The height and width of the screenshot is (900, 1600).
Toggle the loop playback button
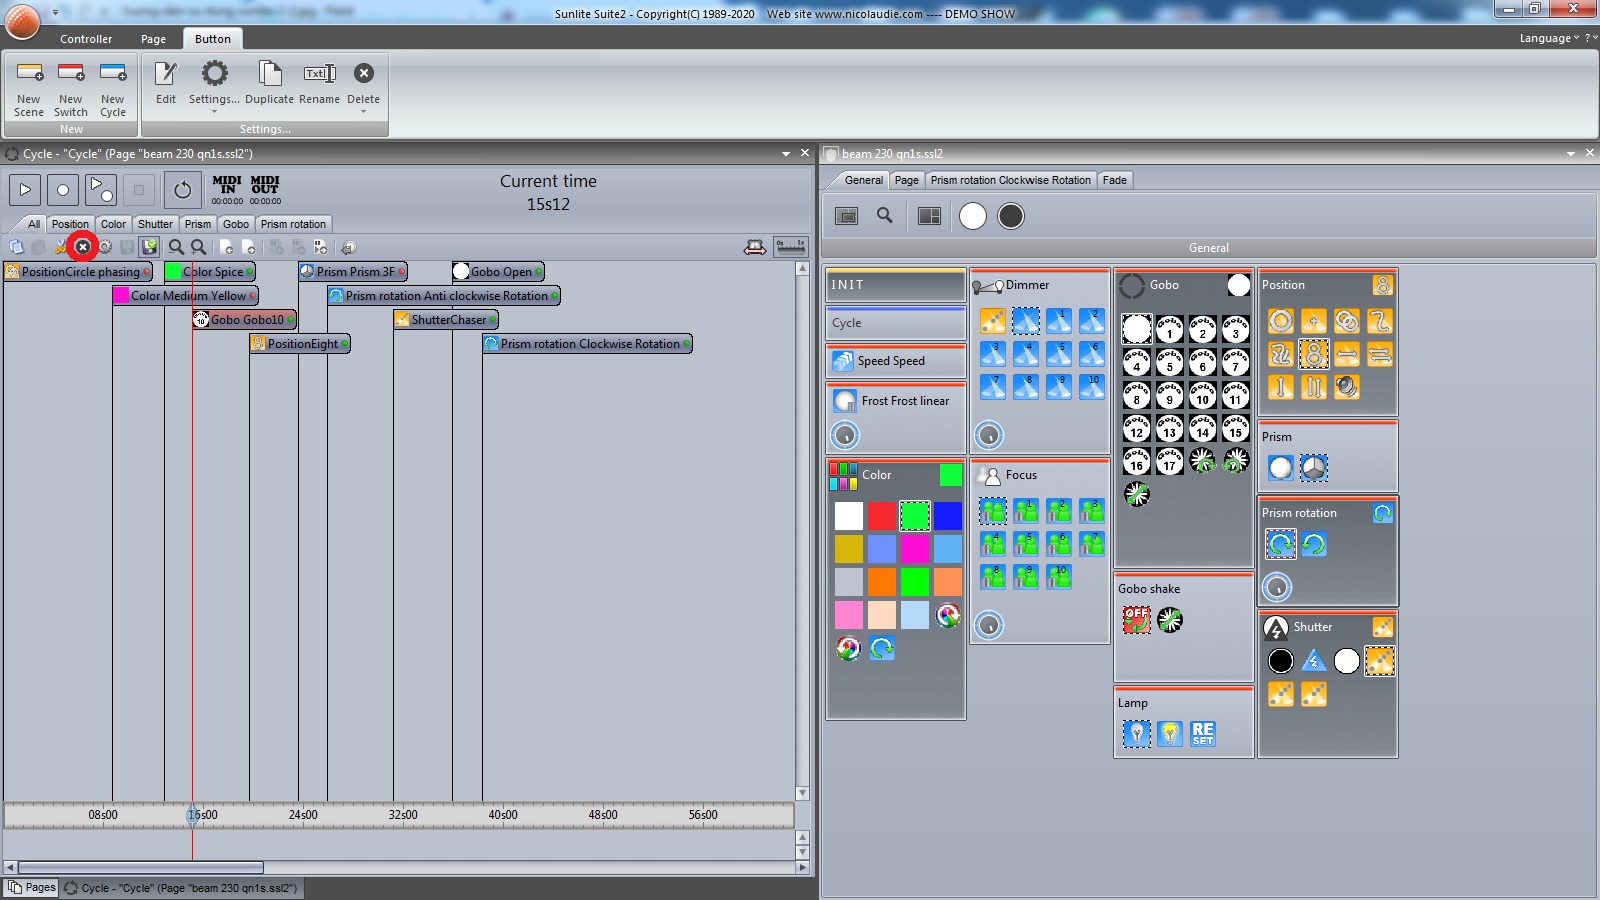tap(182, 189)
